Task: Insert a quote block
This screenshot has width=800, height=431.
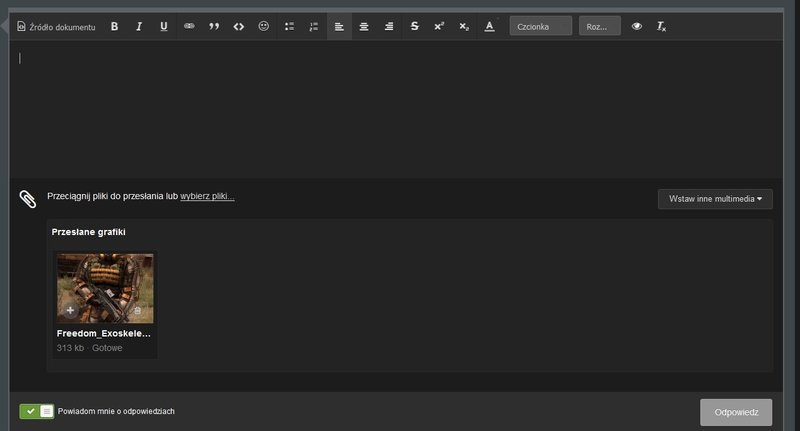Action: [214, 27]
